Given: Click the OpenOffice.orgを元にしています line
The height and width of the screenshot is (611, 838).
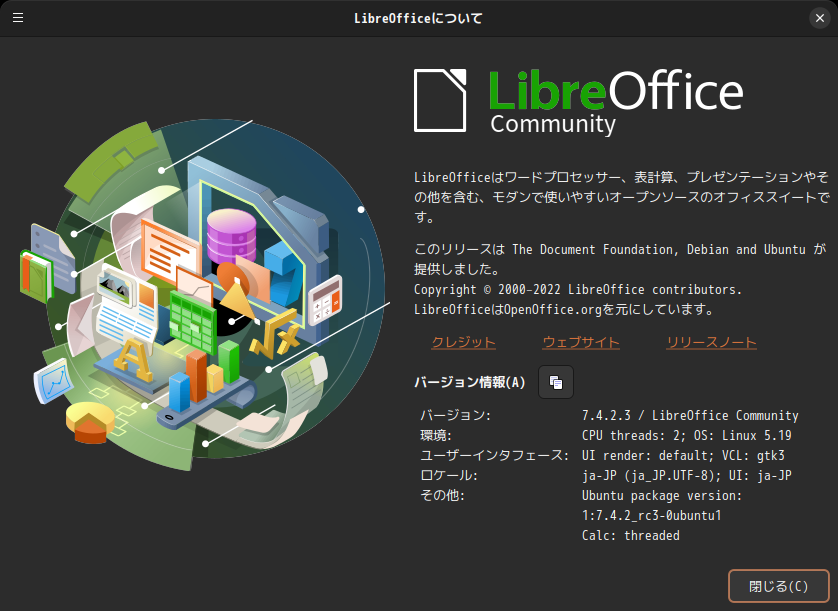Looking at the screenshot, I should (564, 310).
